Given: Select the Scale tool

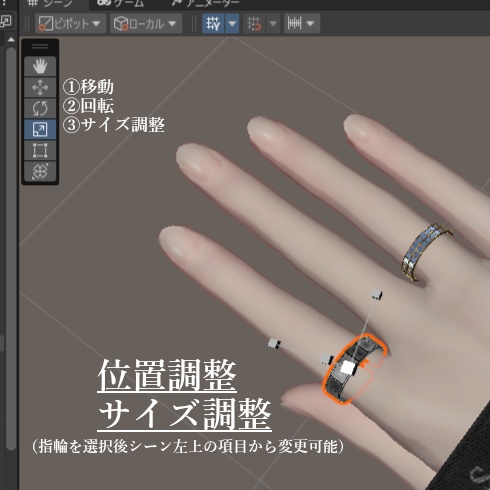Looking at the screenshot, I should pyautogui.click(x=40, y=129).
